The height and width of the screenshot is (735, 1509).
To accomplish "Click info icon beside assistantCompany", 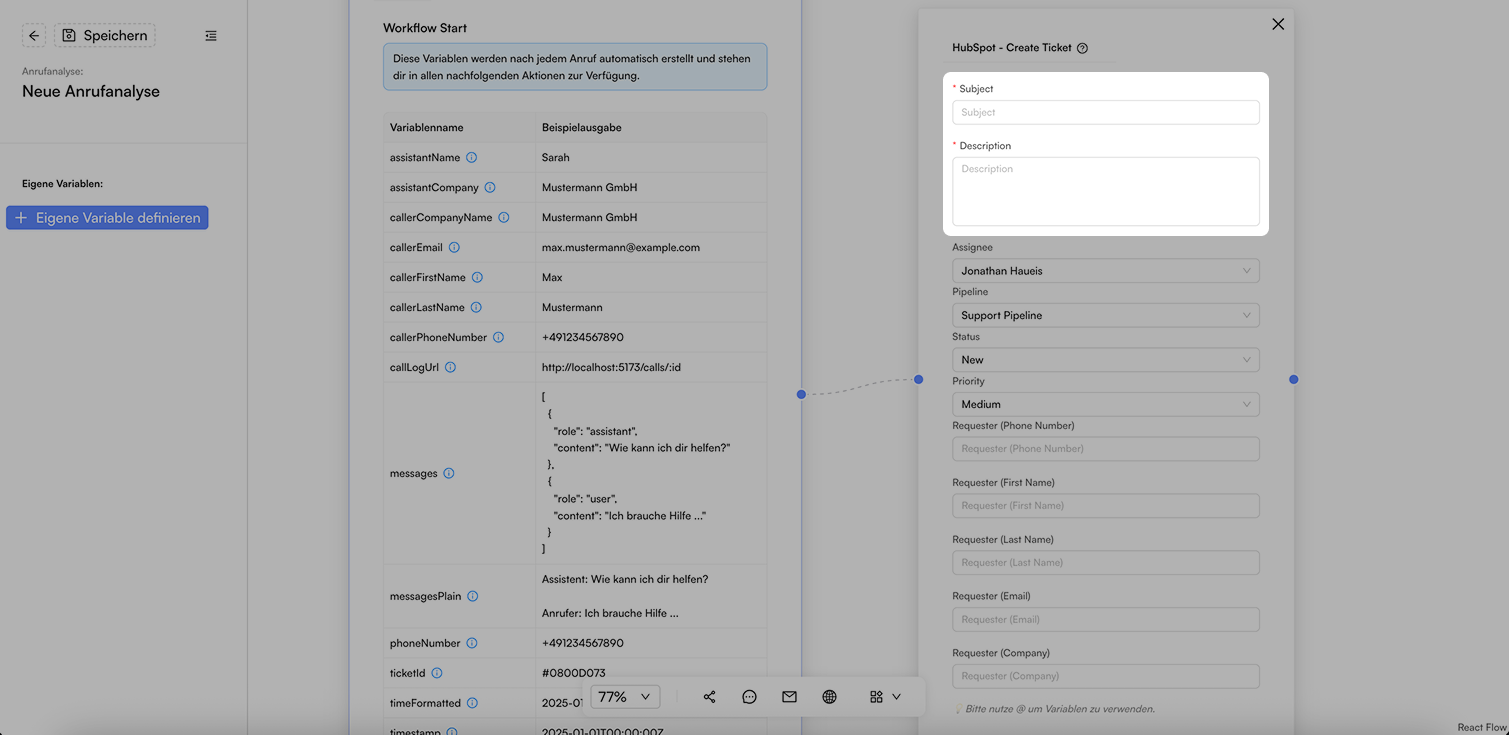I will click(x=490, y=187).
